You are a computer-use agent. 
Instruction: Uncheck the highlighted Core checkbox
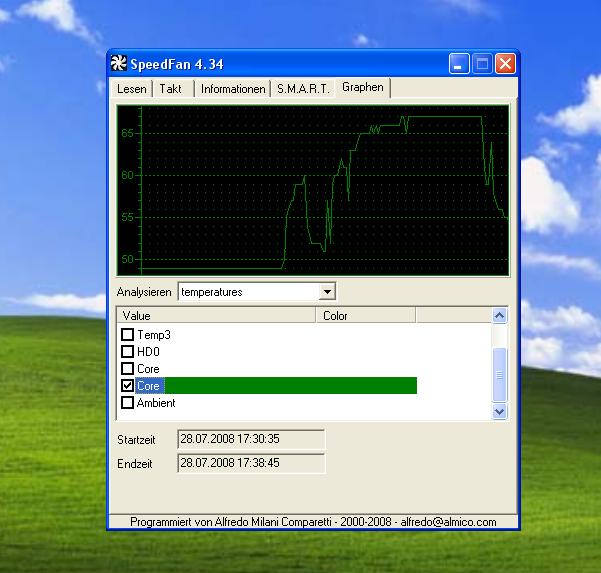point(127,386)
